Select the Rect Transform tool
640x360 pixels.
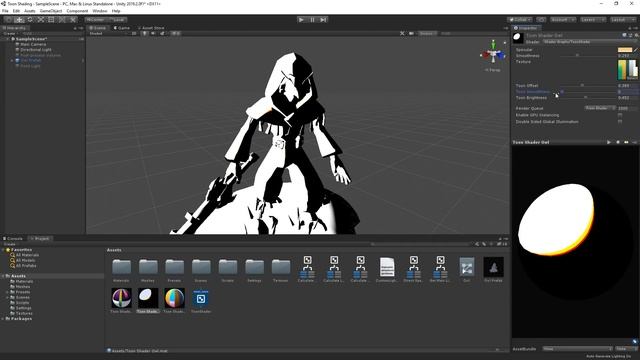[51, 20]
